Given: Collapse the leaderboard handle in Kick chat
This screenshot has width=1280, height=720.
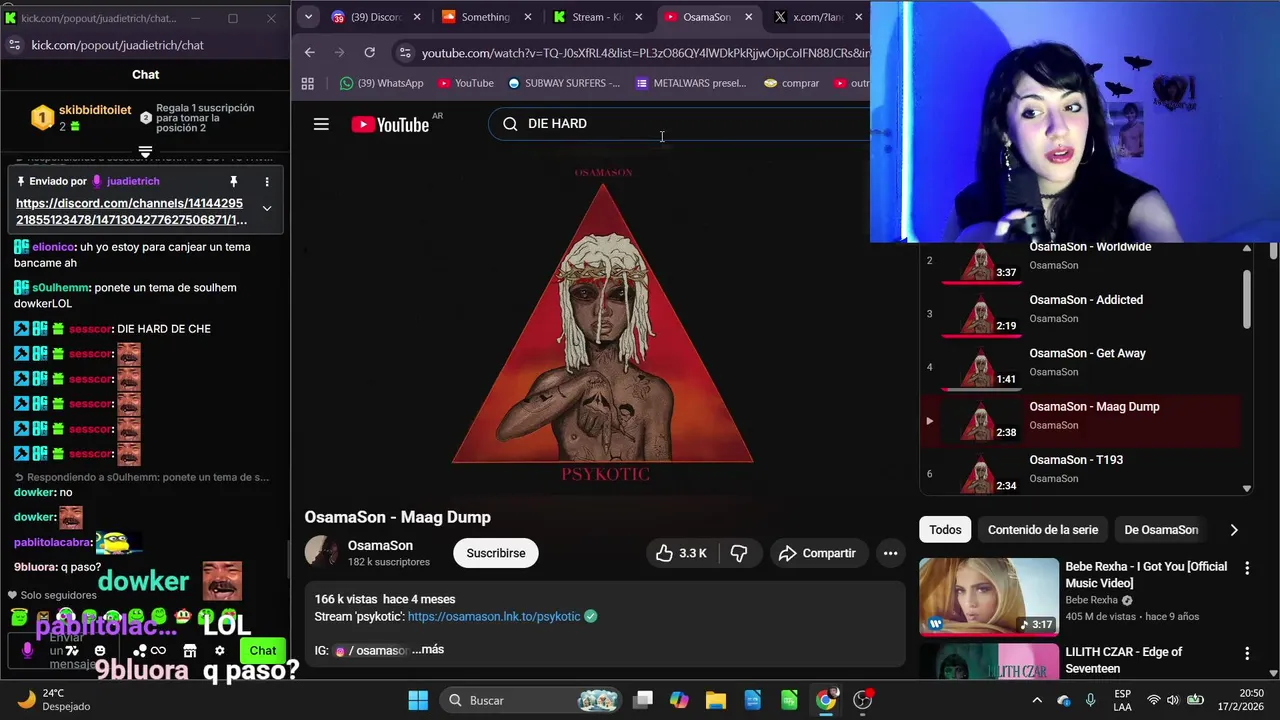Looking at the screenshot, I should (x=145, y=152).
